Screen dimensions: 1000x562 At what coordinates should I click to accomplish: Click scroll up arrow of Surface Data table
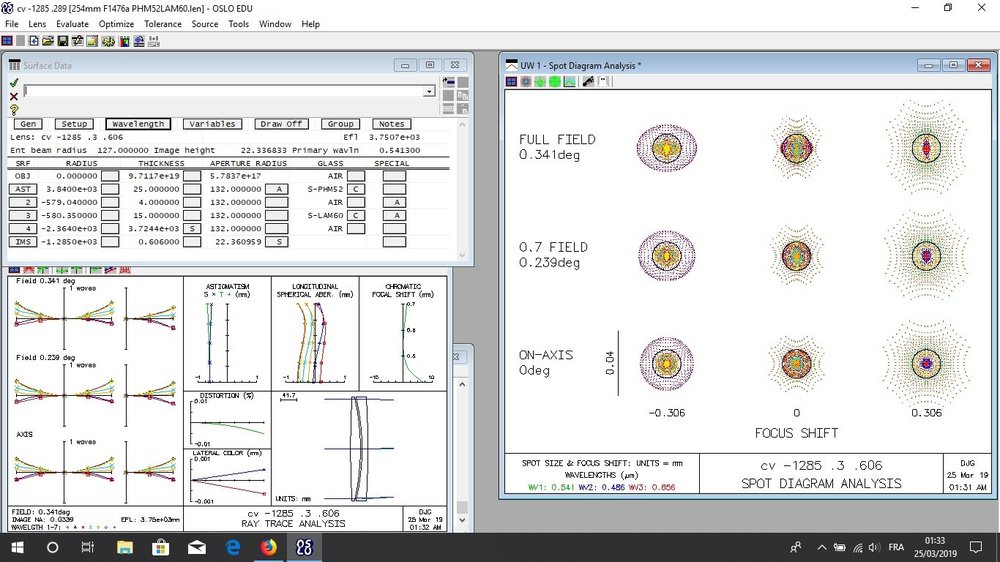click(x=462, y=124)
